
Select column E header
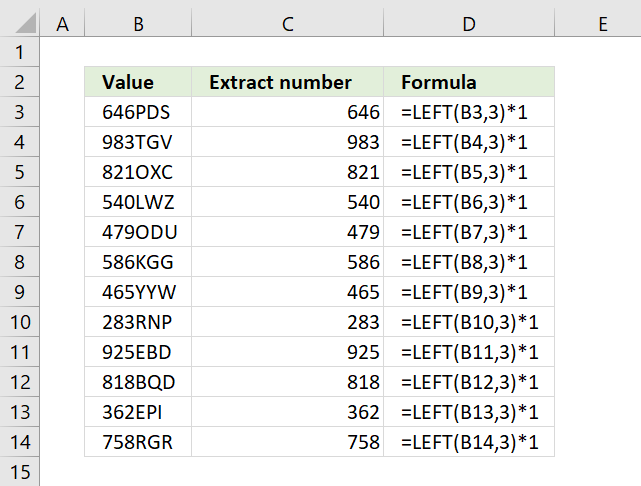pyautogui.click(x=603, y=24)
